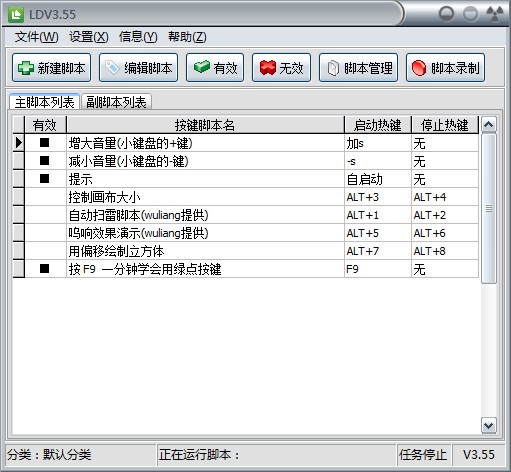Click the vertical scrollbar thumb
The height and width of the screenshot is (472, 511).
(489, 209)
